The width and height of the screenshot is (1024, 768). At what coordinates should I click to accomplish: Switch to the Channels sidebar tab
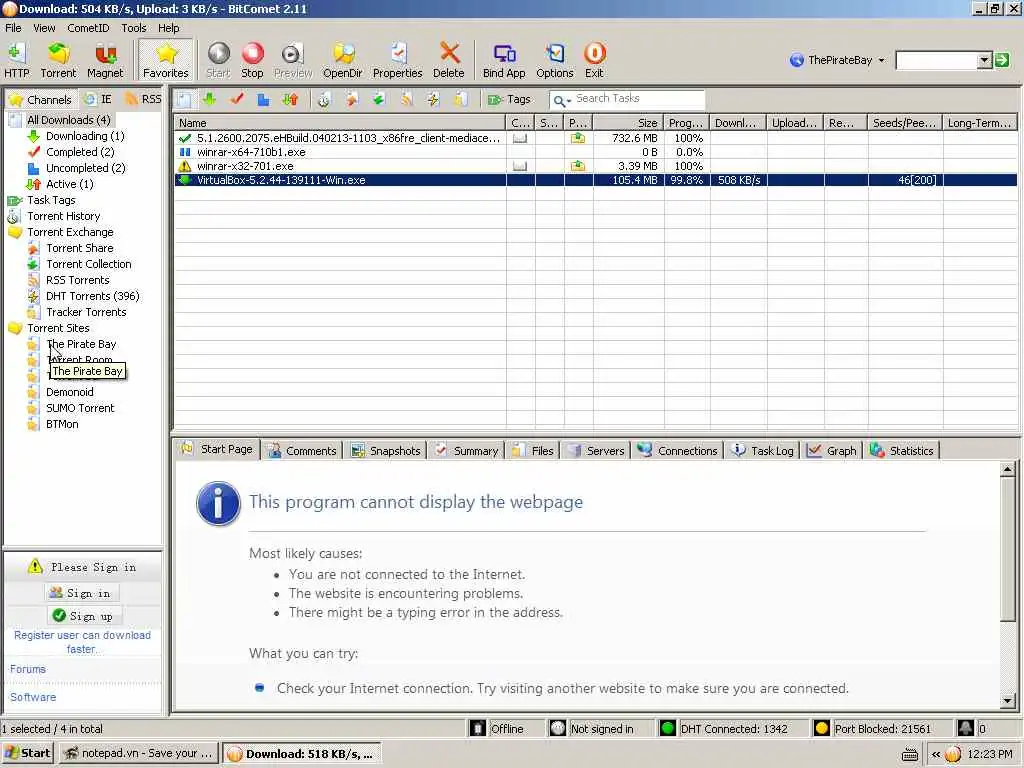tap(40, 99)
